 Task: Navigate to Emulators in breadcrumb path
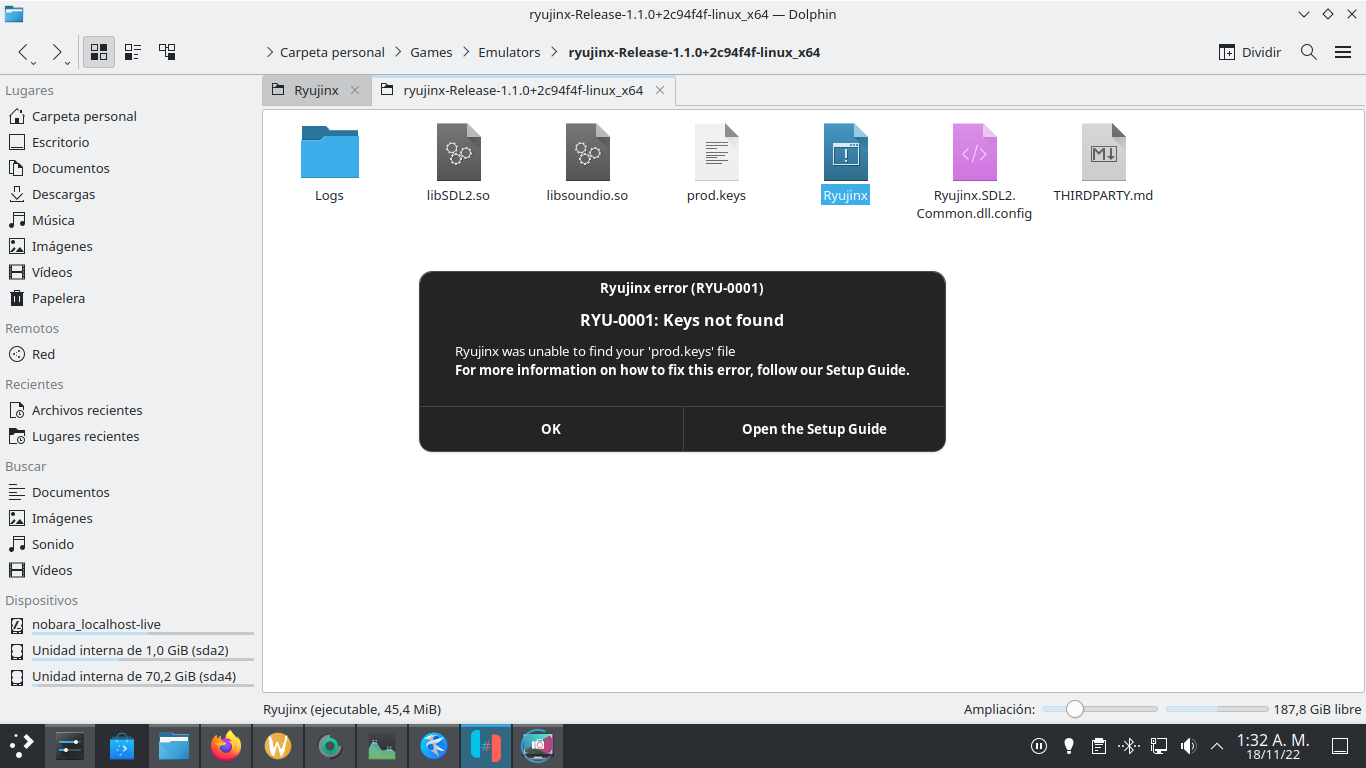tap(509, 52)
